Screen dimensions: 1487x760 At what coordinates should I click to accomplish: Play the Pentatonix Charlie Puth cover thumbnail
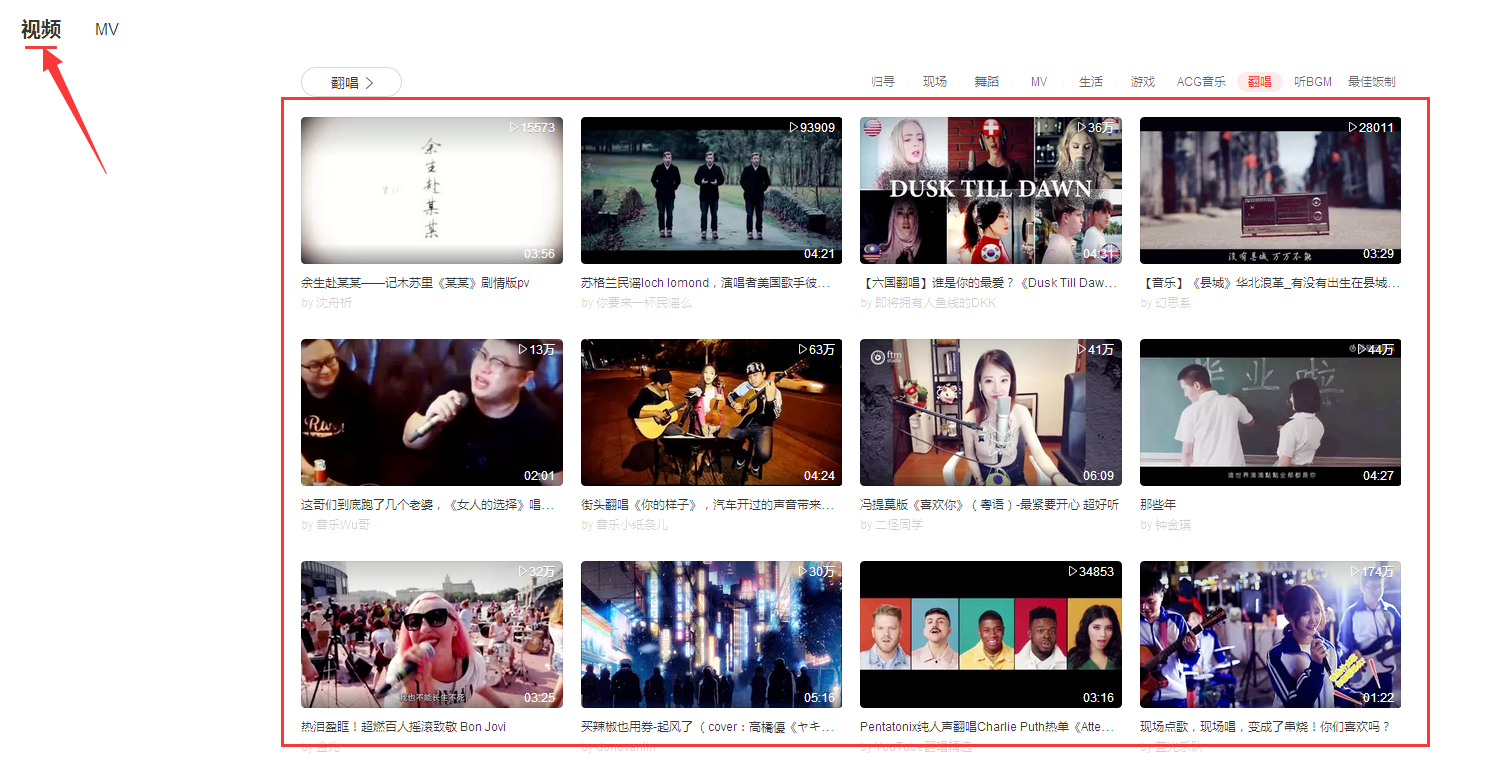click(990, 634)
